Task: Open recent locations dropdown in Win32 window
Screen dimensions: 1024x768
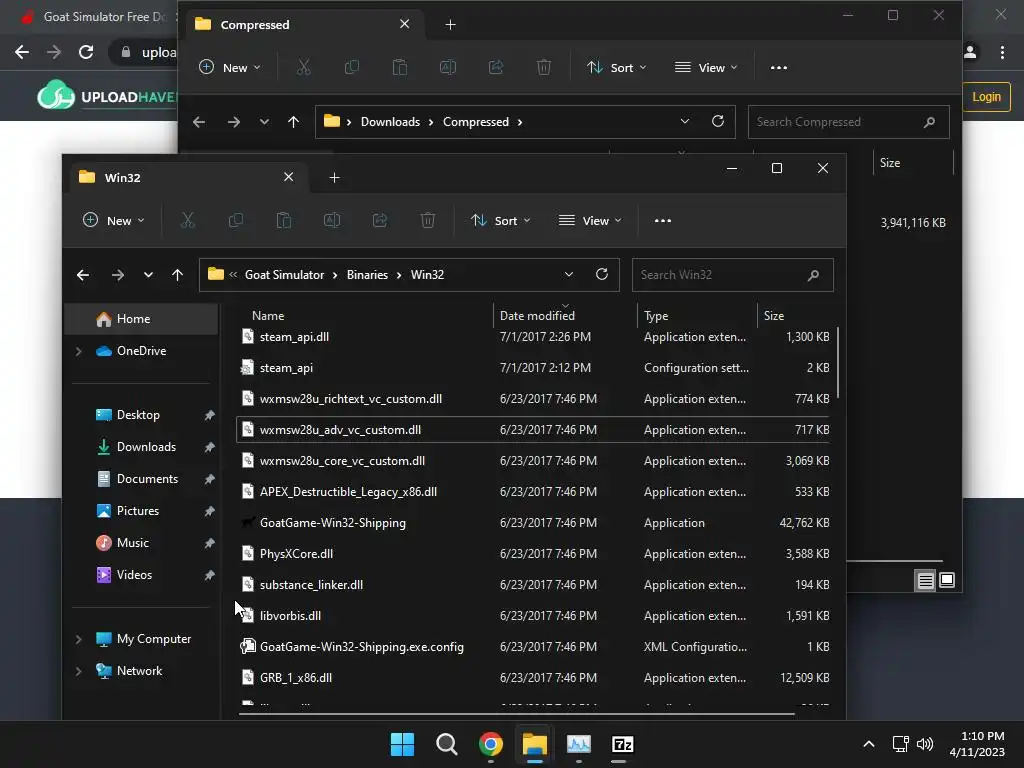Action: click(x=148, y=275)
